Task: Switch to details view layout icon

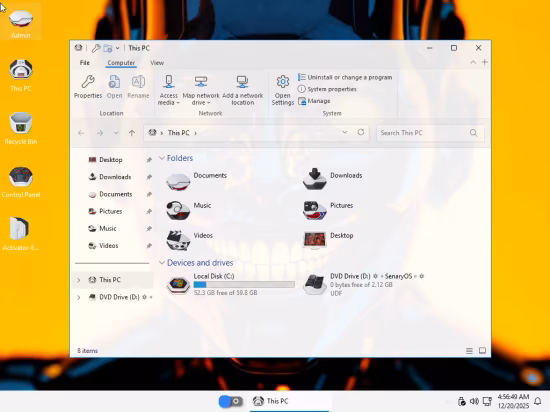Action: [469, 351]
